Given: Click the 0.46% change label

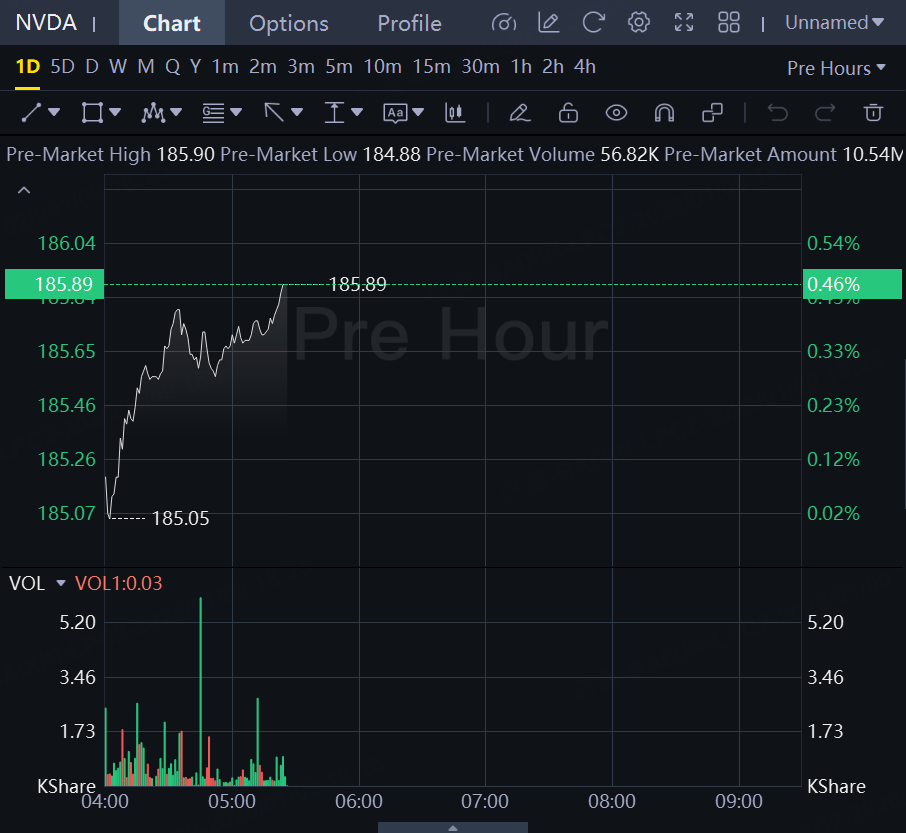Looking at the screenshot, I should 852,284.
